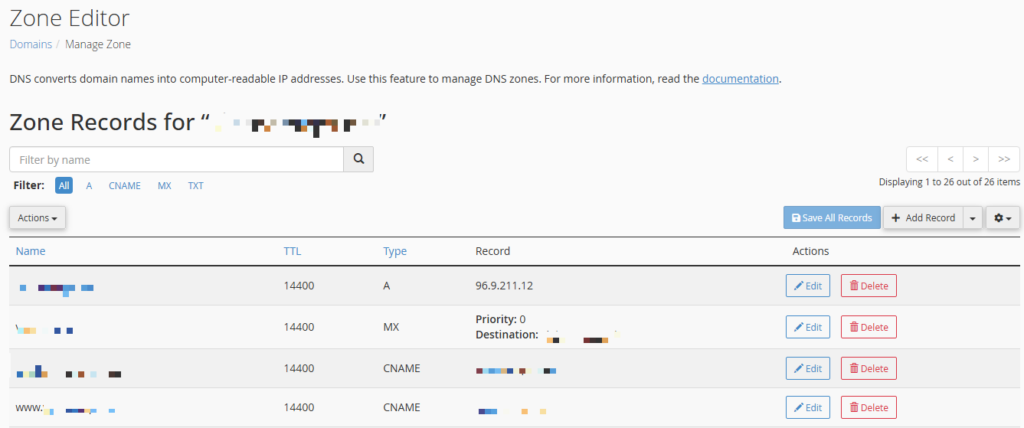
Task: Click the Add Record button
Action: click(x=924, y=218)
